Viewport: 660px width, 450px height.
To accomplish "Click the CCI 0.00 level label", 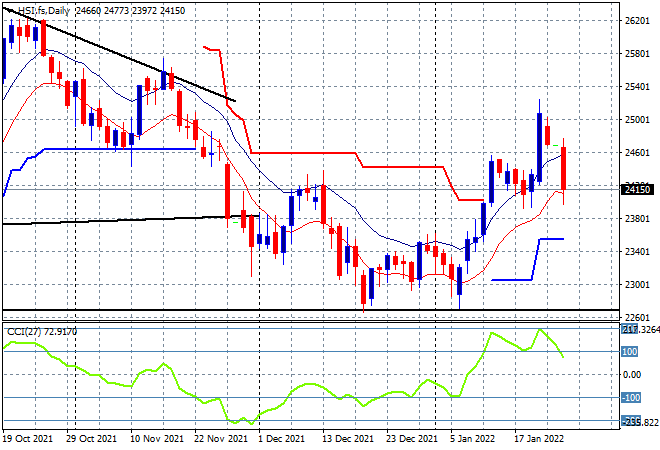I will tap(631, 375).
